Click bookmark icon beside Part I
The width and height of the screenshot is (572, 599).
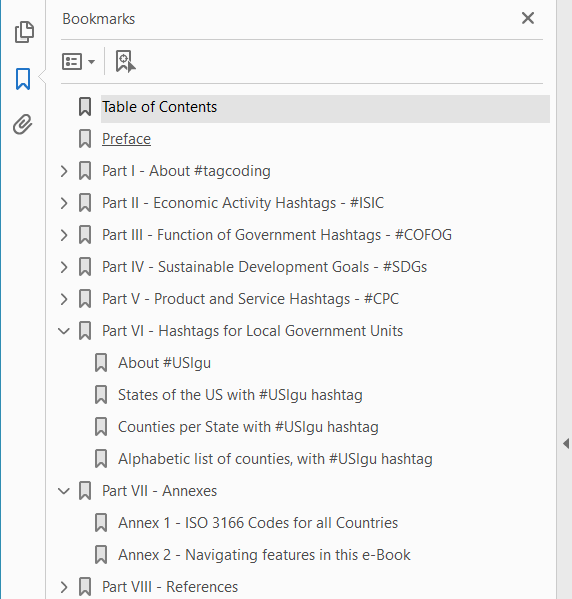click(x=85, y=171)
